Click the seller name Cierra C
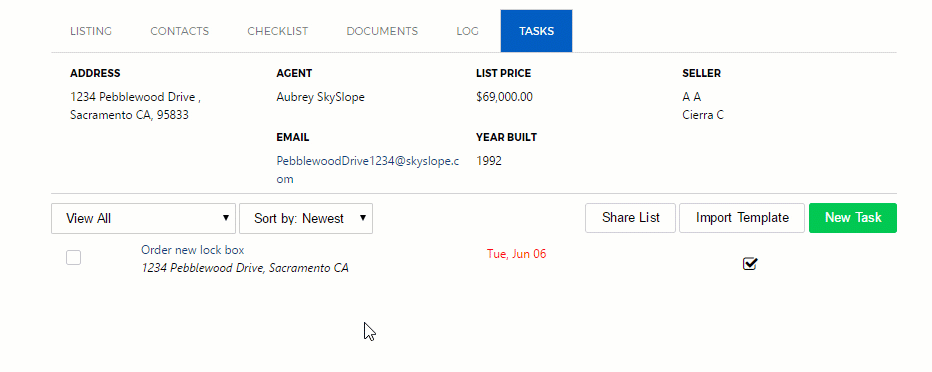Viewport: 932px width, 372px height. point(703,115)
